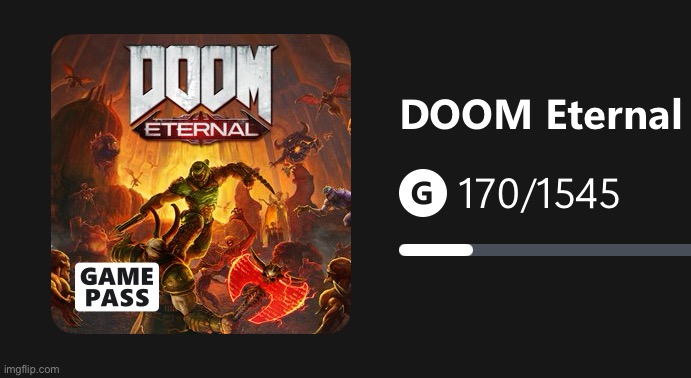Click the filled part of the achievement progress bar

pos(436,250)
